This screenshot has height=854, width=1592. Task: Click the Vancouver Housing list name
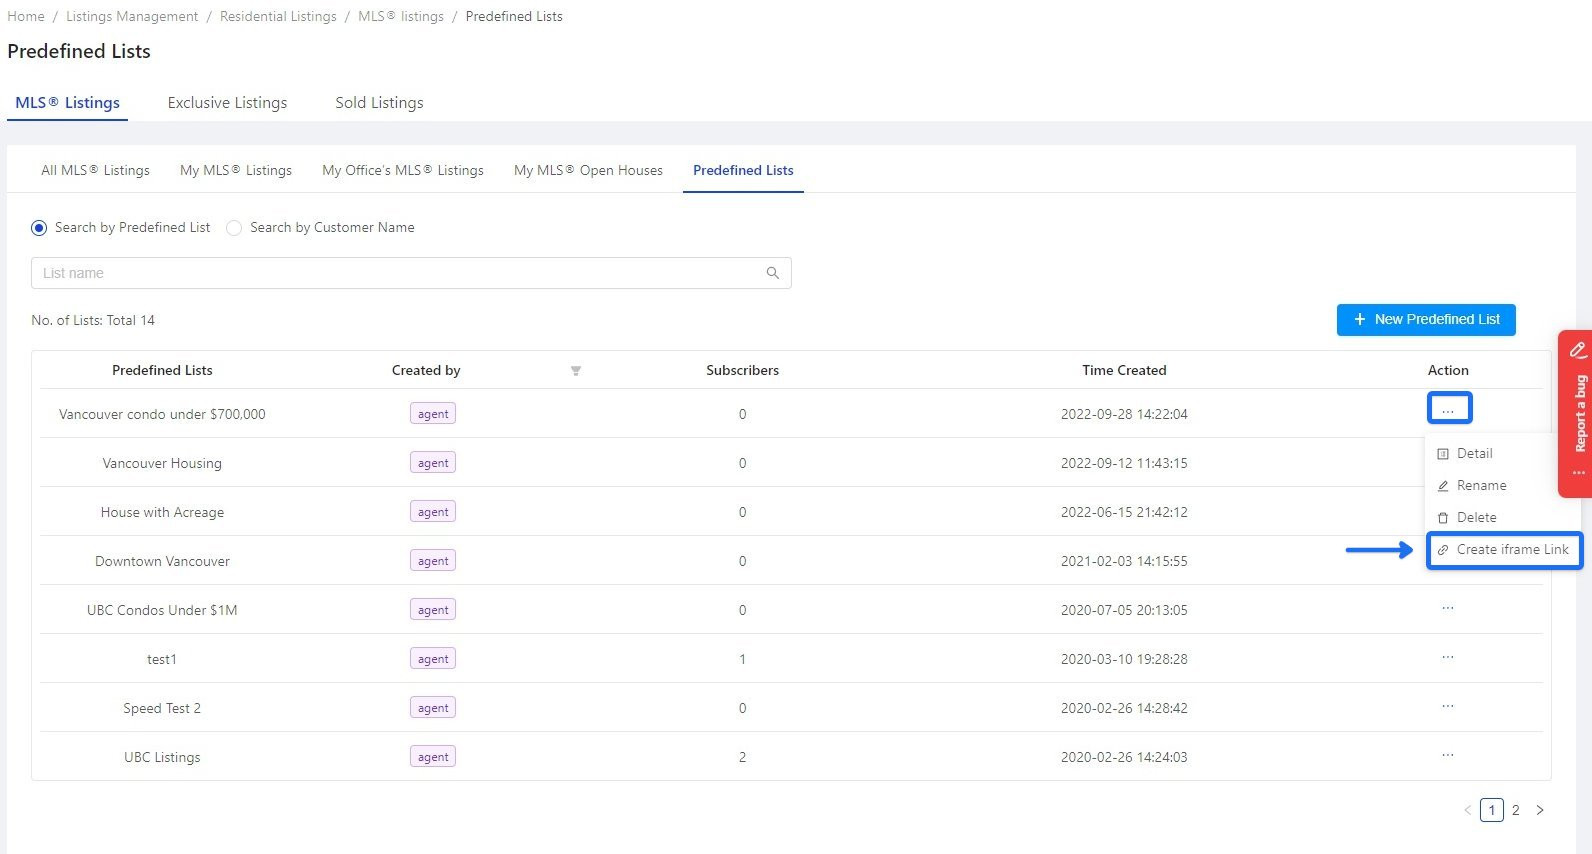[x=162, y=463]
